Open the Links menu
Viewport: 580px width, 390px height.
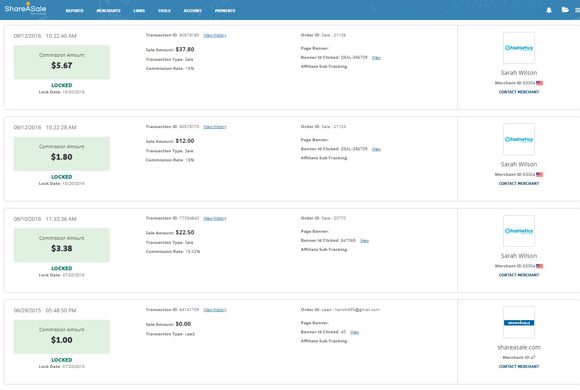click(139, 11)
